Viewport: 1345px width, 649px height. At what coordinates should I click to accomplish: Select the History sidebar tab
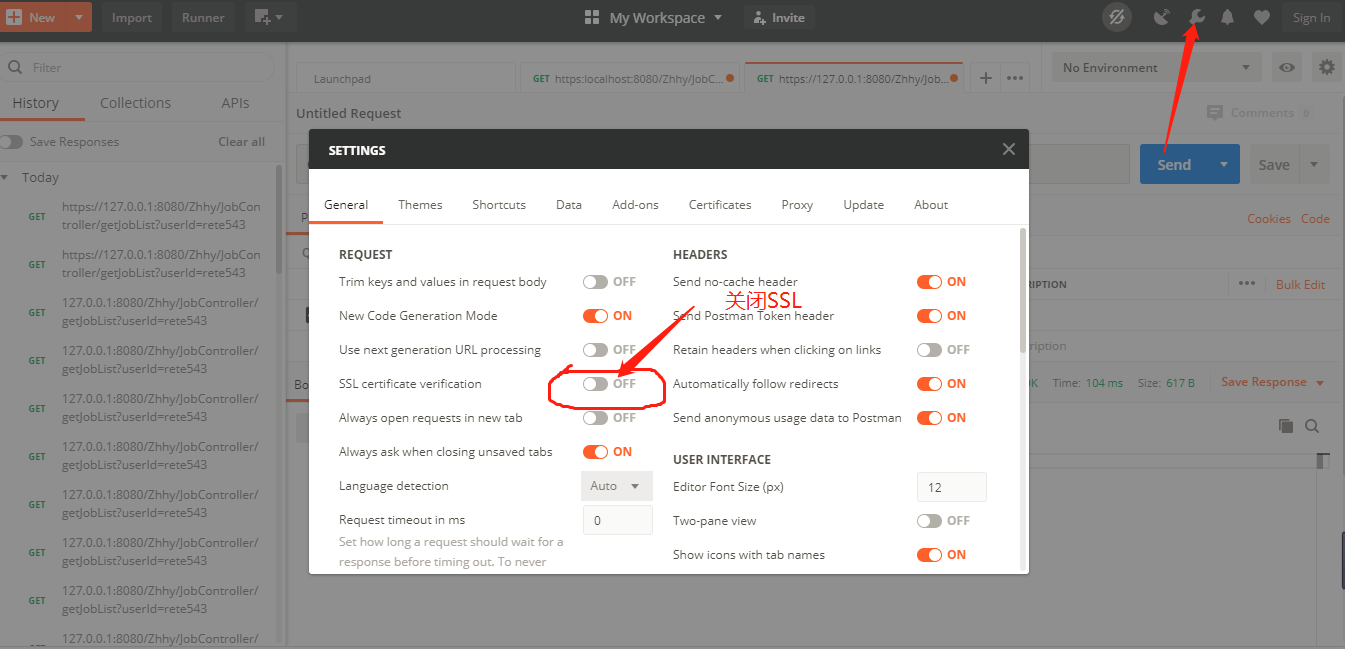click(x=36, y=103)
